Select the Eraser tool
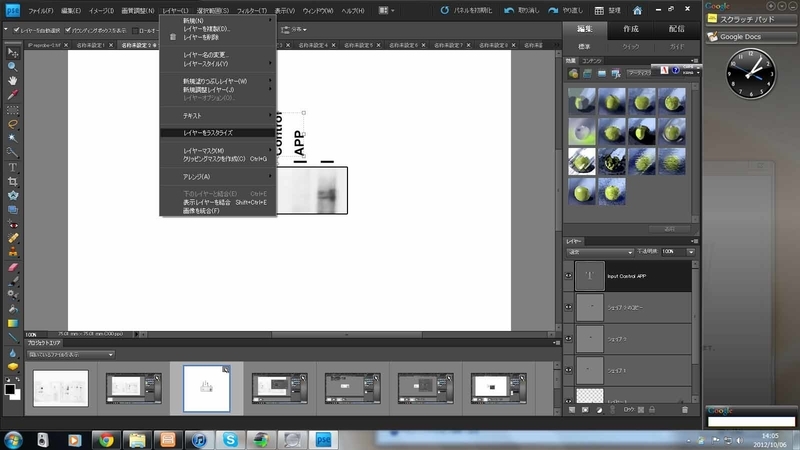The image size is (800, 450). click(x=13, y=267)
